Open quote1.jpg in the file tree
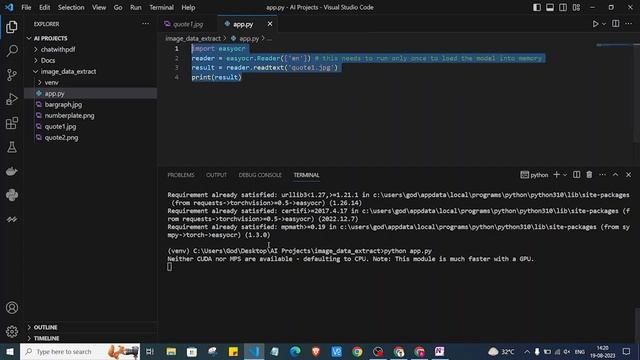 pos(91,127)
